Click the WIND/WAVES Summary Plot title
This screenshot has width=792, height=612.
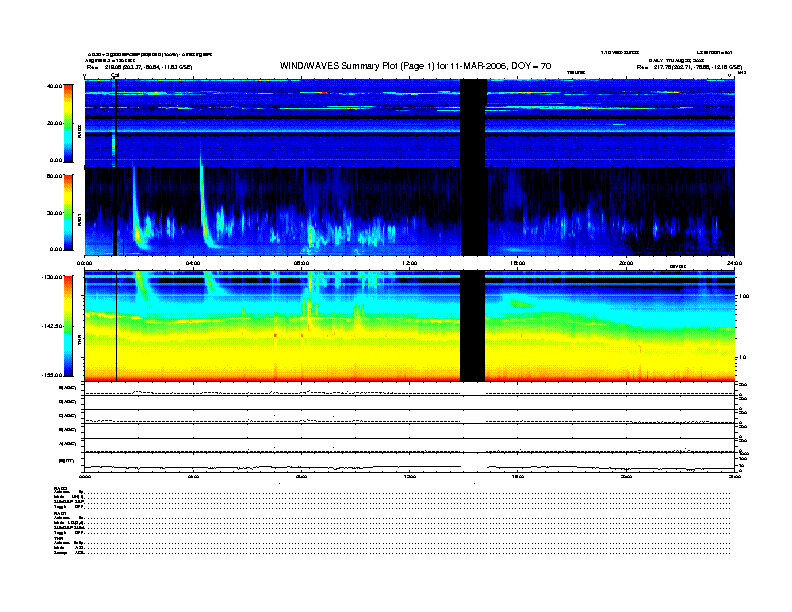click(x=415, y=66)
